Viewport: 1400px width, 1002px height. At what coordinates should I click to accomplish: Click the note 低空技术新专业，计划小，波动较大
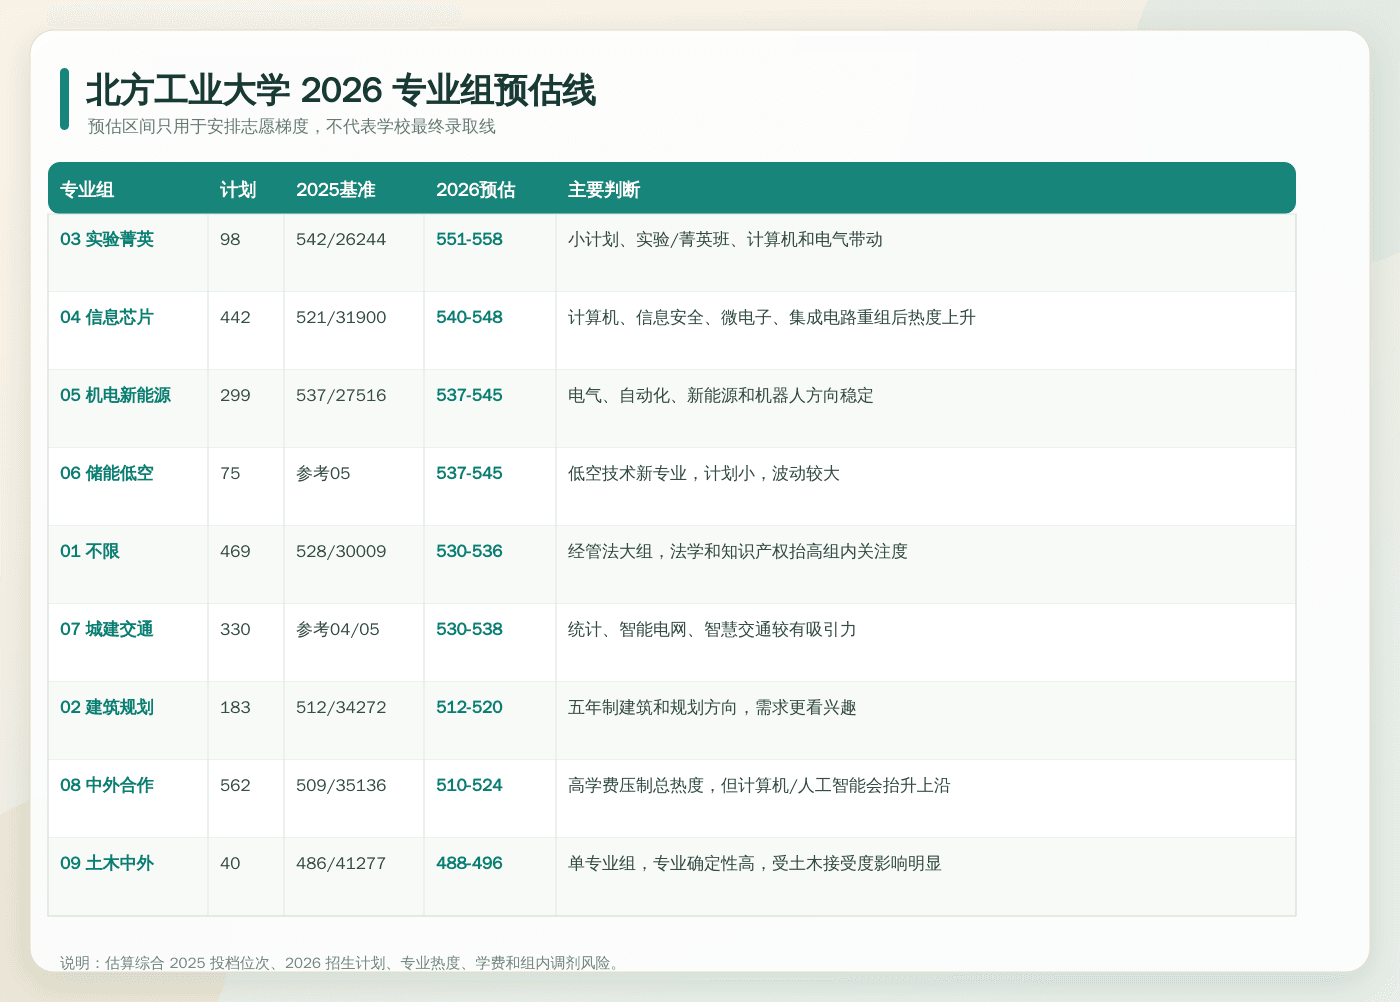tap(704, 473)
